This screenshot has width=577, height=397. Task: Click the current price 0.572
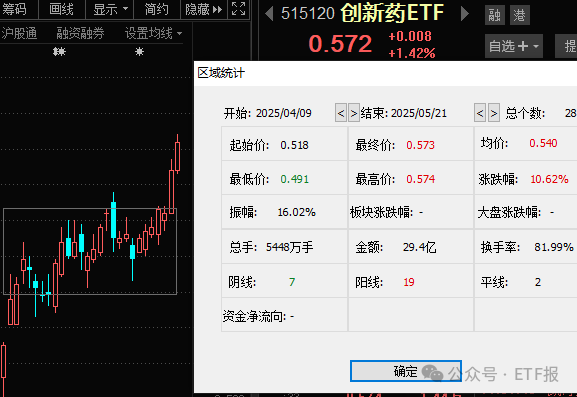tap(340, 43)
